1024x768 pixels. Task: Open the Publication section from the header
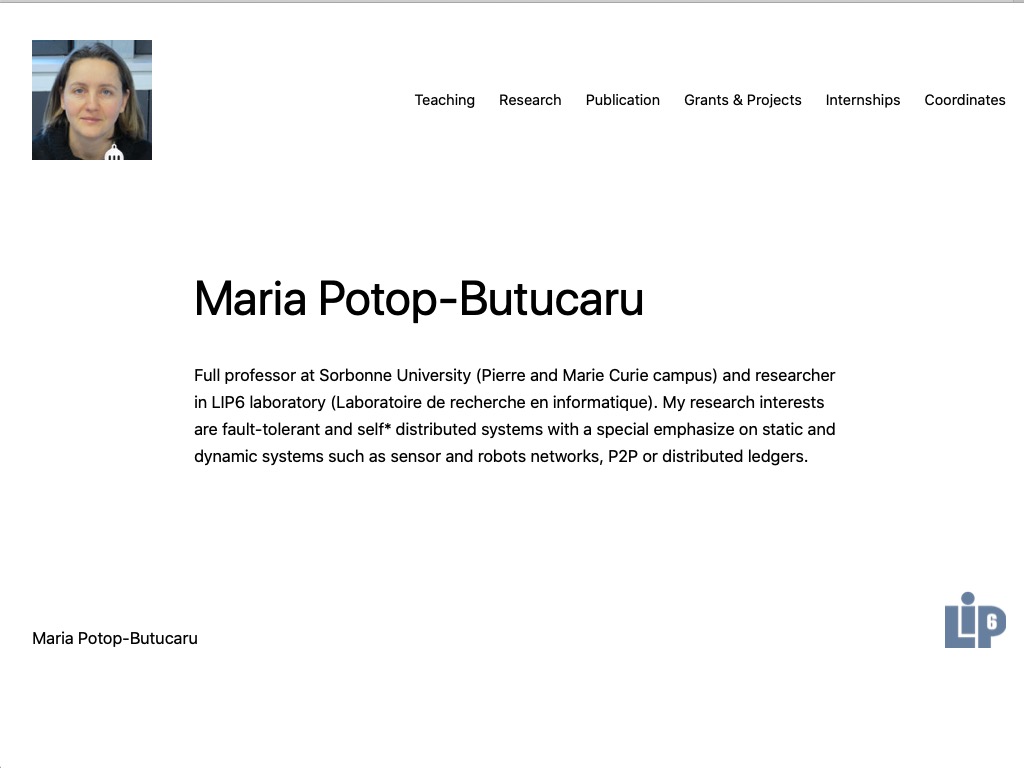[622, 100]
